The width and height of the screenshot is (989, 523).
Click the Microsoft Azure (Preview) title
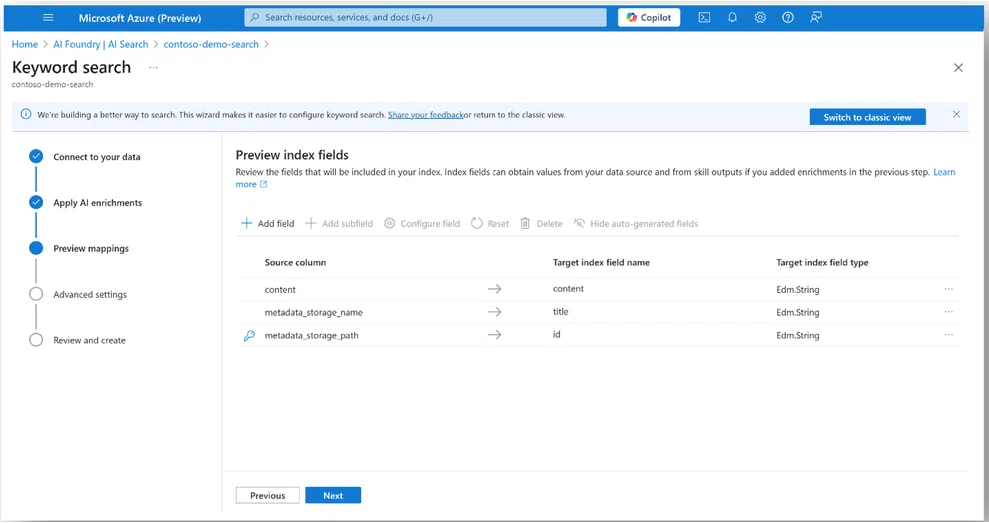[x=140, y=18]
